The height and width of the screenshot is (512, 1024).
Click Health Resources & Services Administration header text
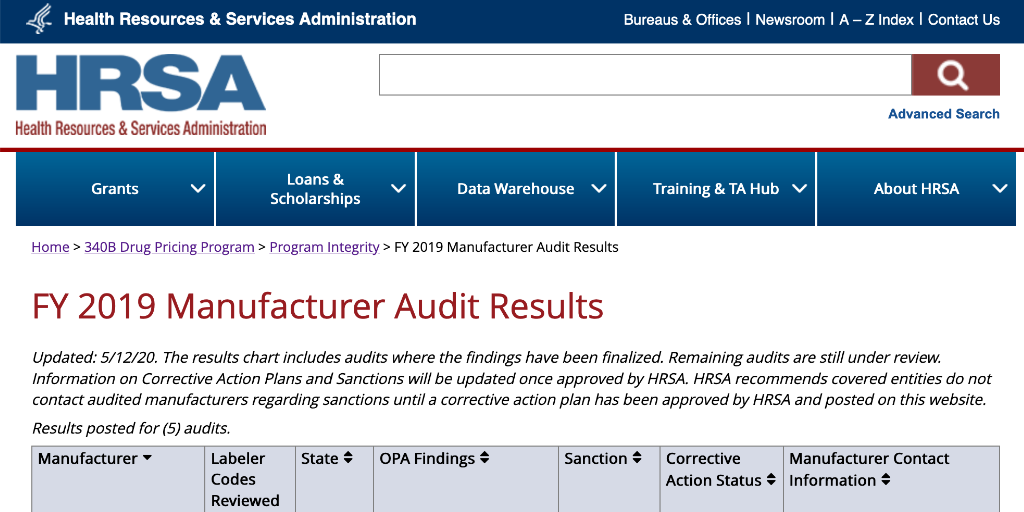click(240, 19)
